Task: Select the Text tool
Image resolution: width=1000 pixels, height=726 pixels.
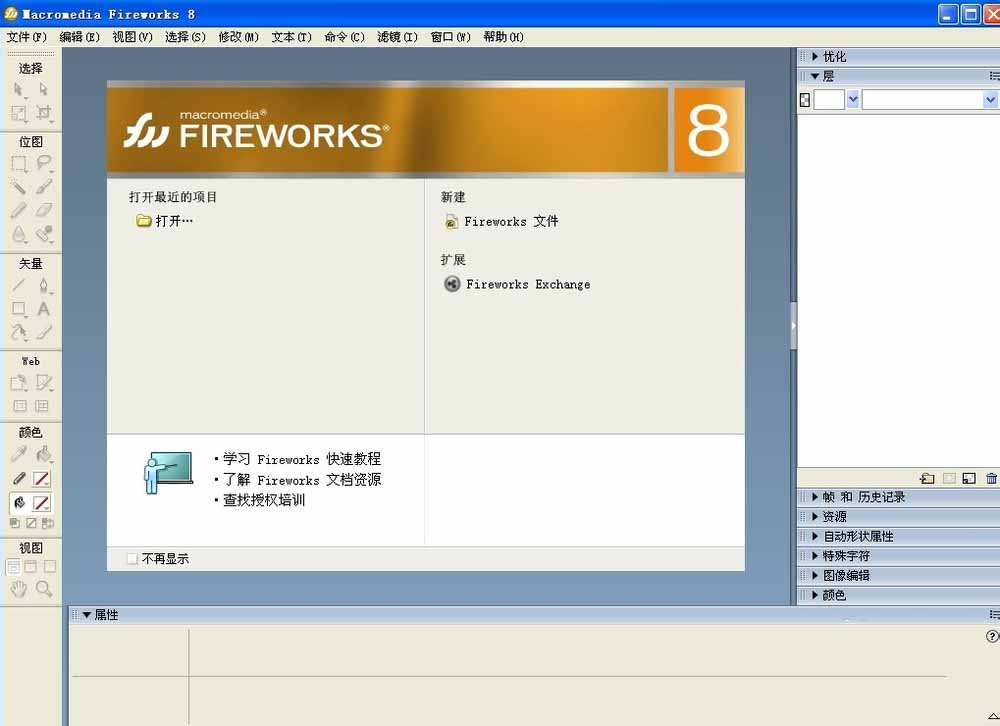Action: [x=42, y=308]
